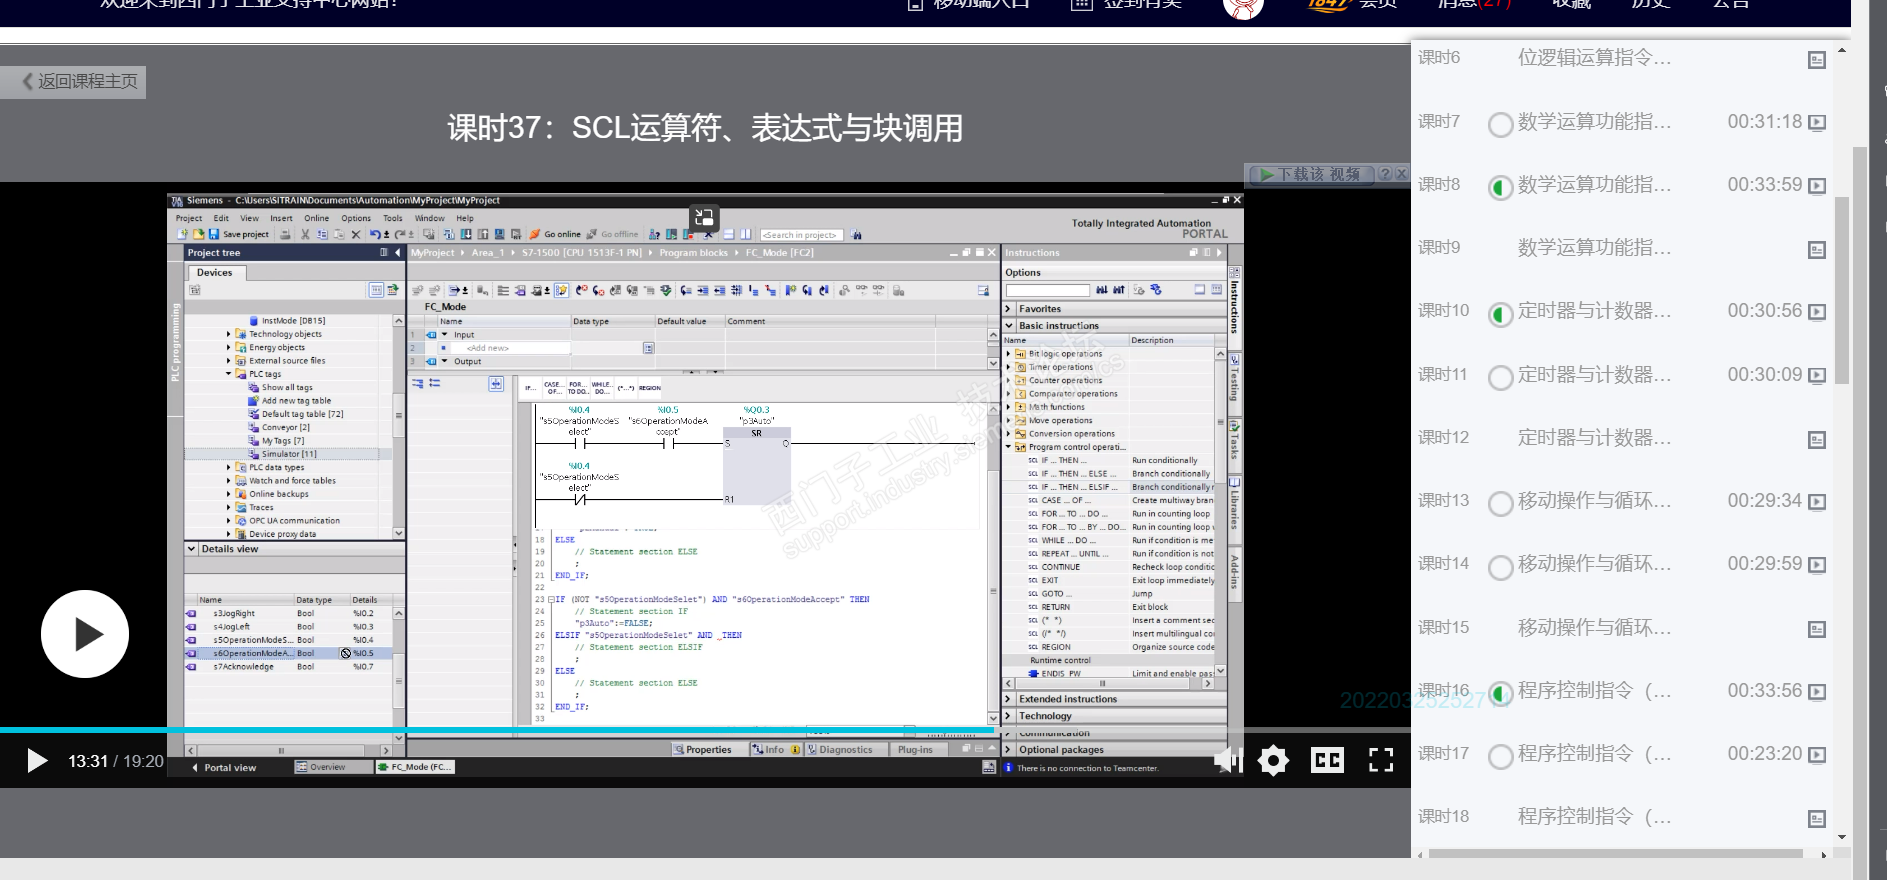Viewport: 1887px width, 880px height.
Task: Select the half-filled progress circle for 课时10
Action: 1500,315
